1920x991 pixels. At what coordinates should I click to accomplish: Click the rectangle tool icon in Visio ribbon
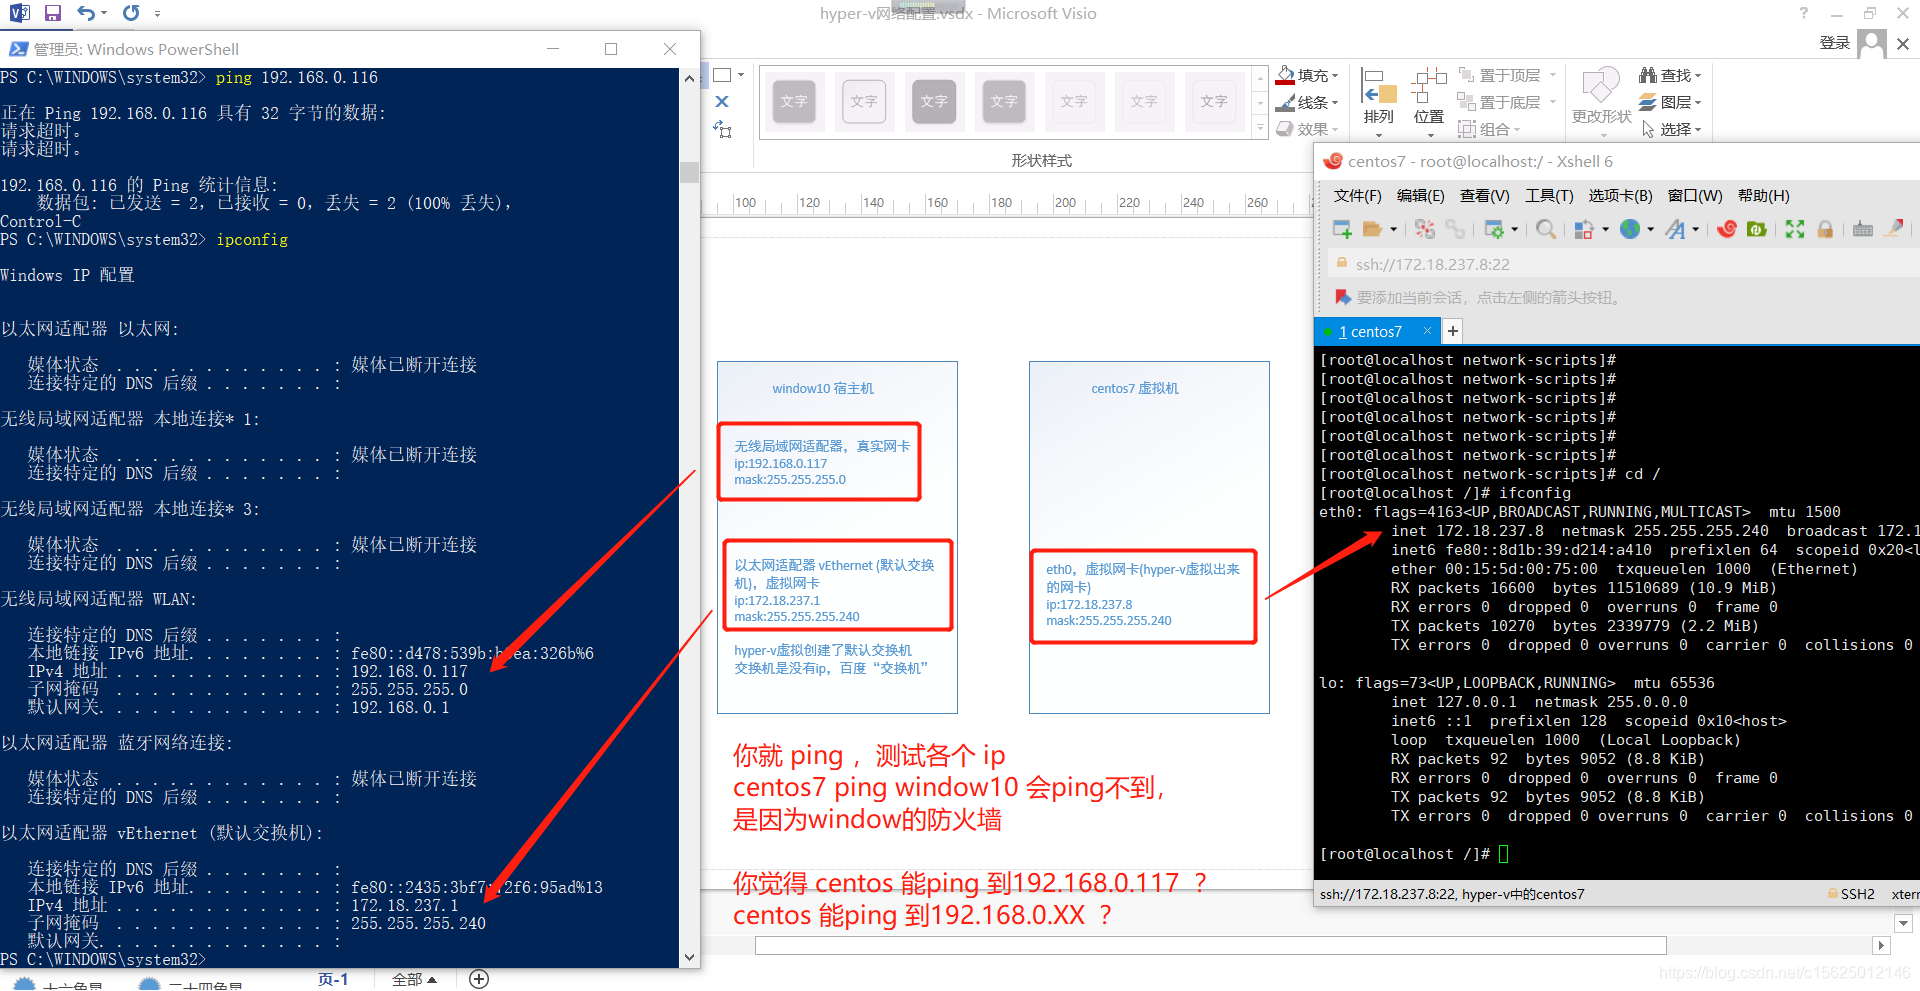722,75
